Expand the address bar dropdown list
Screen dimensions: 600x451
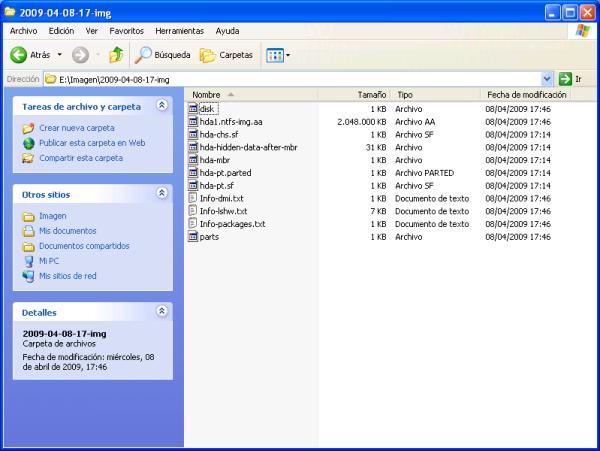547,78
